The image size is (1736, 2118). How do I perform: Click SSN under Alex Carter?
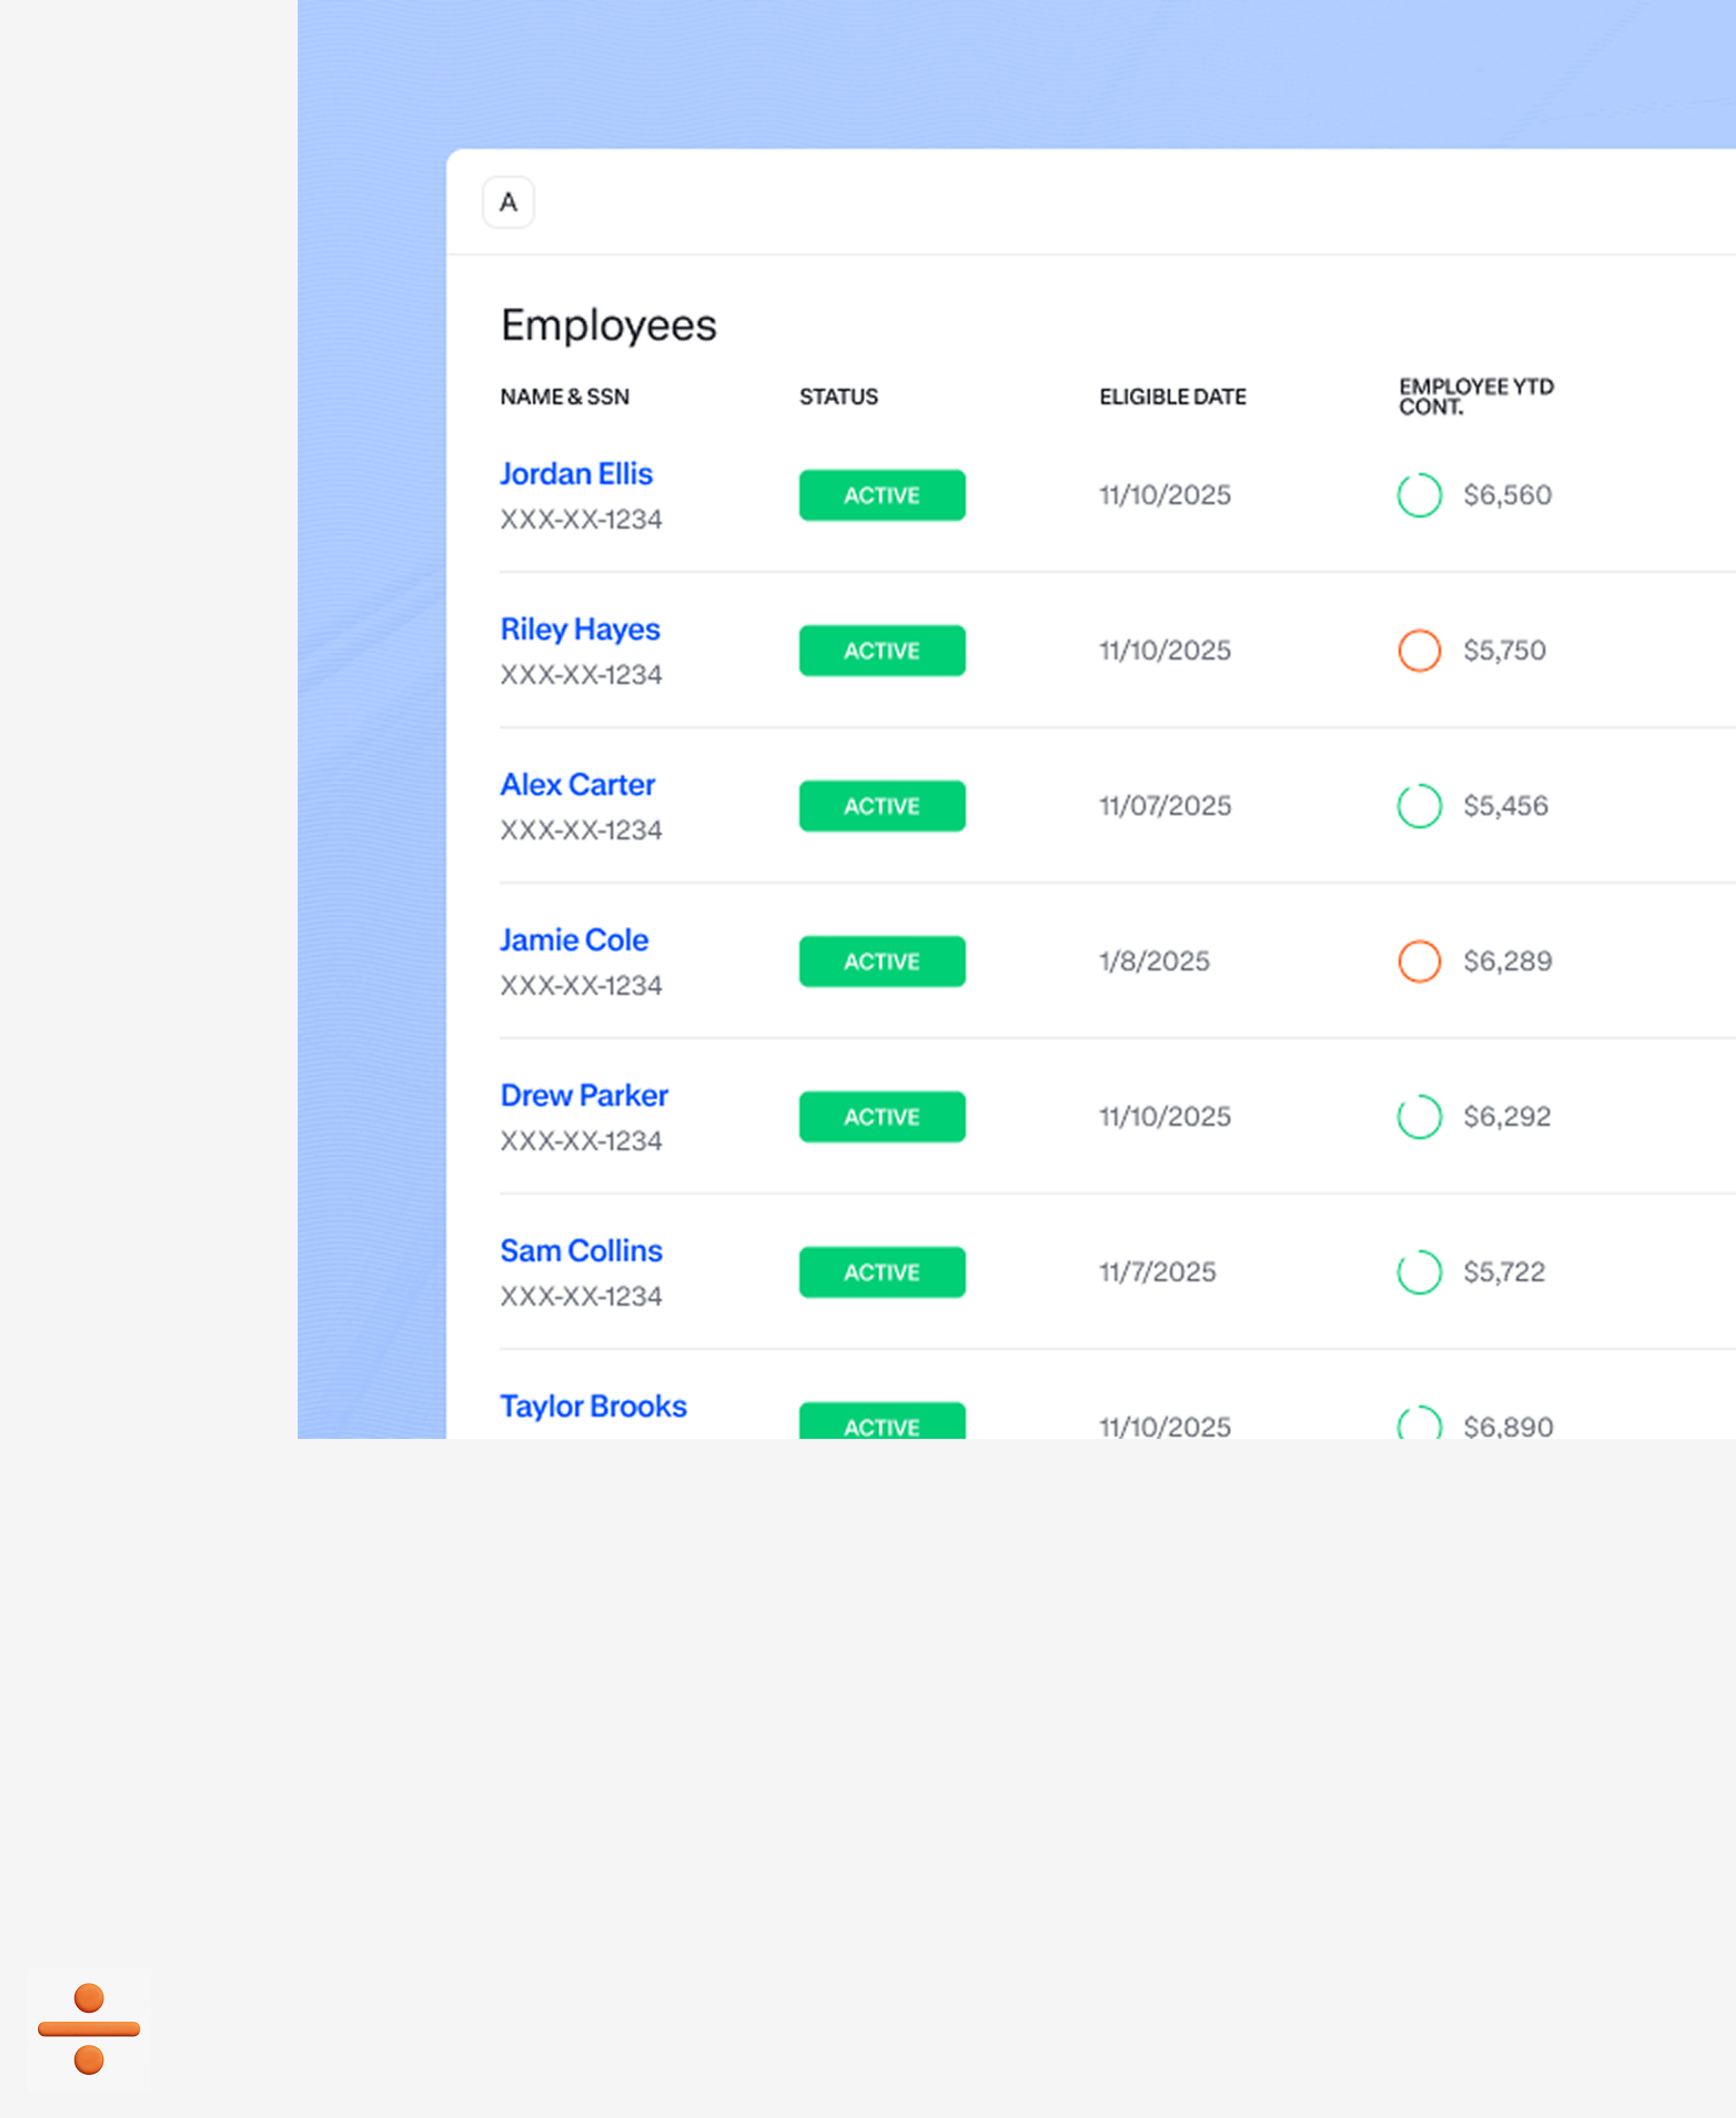click(x=581, y=830)
